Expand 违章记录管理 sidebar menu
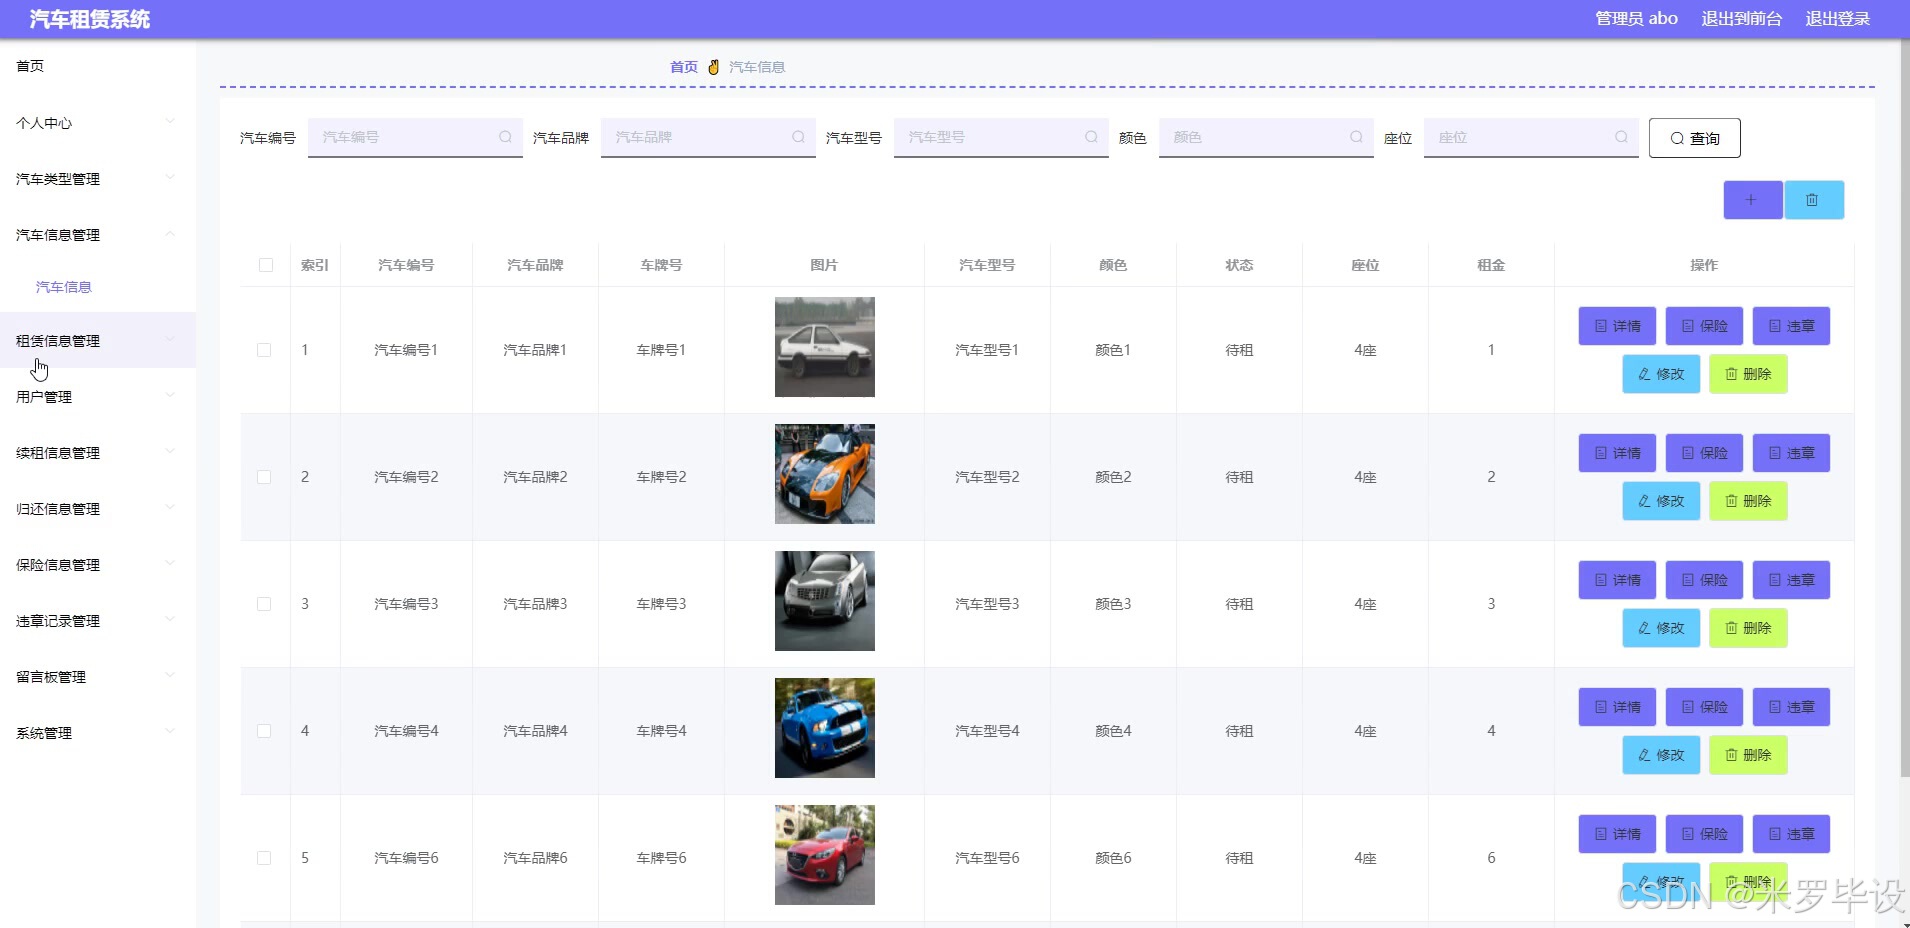Screen dimensions: 1910x928 pyautogui.click(x=97, y=621)
